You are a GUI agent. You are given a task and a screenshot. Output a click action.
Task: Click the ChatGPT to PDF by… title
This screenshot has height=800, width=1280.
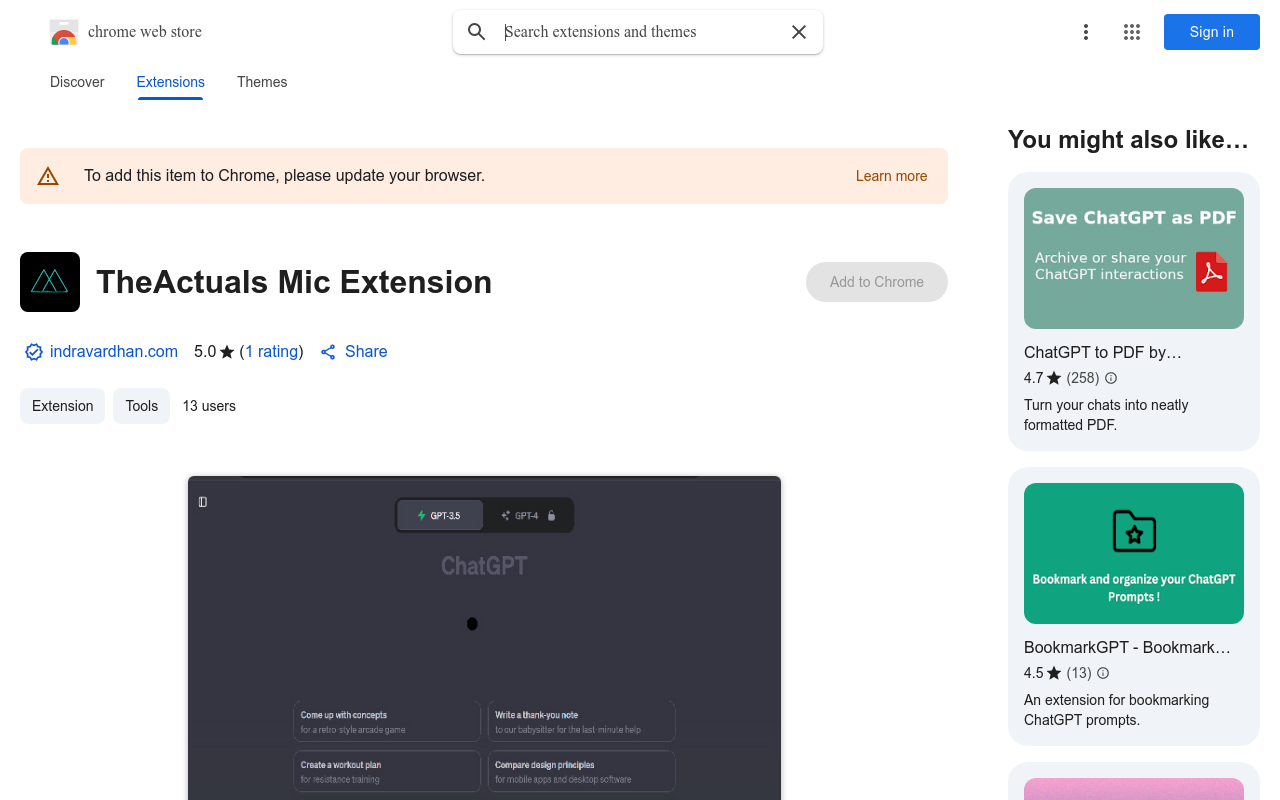click(1103, 353)
